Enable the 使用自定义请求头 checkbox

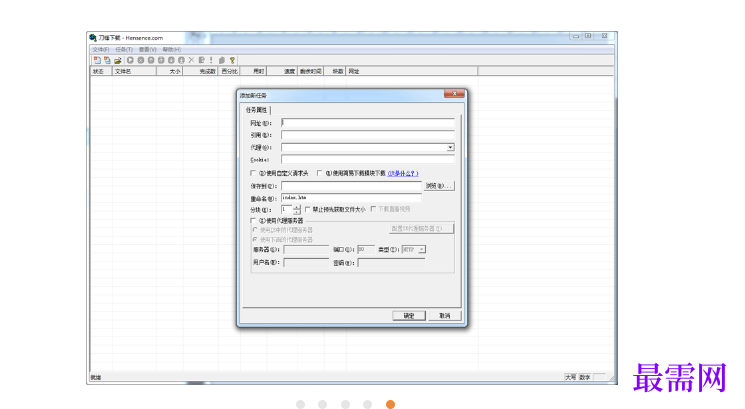(x=253, y=173)
